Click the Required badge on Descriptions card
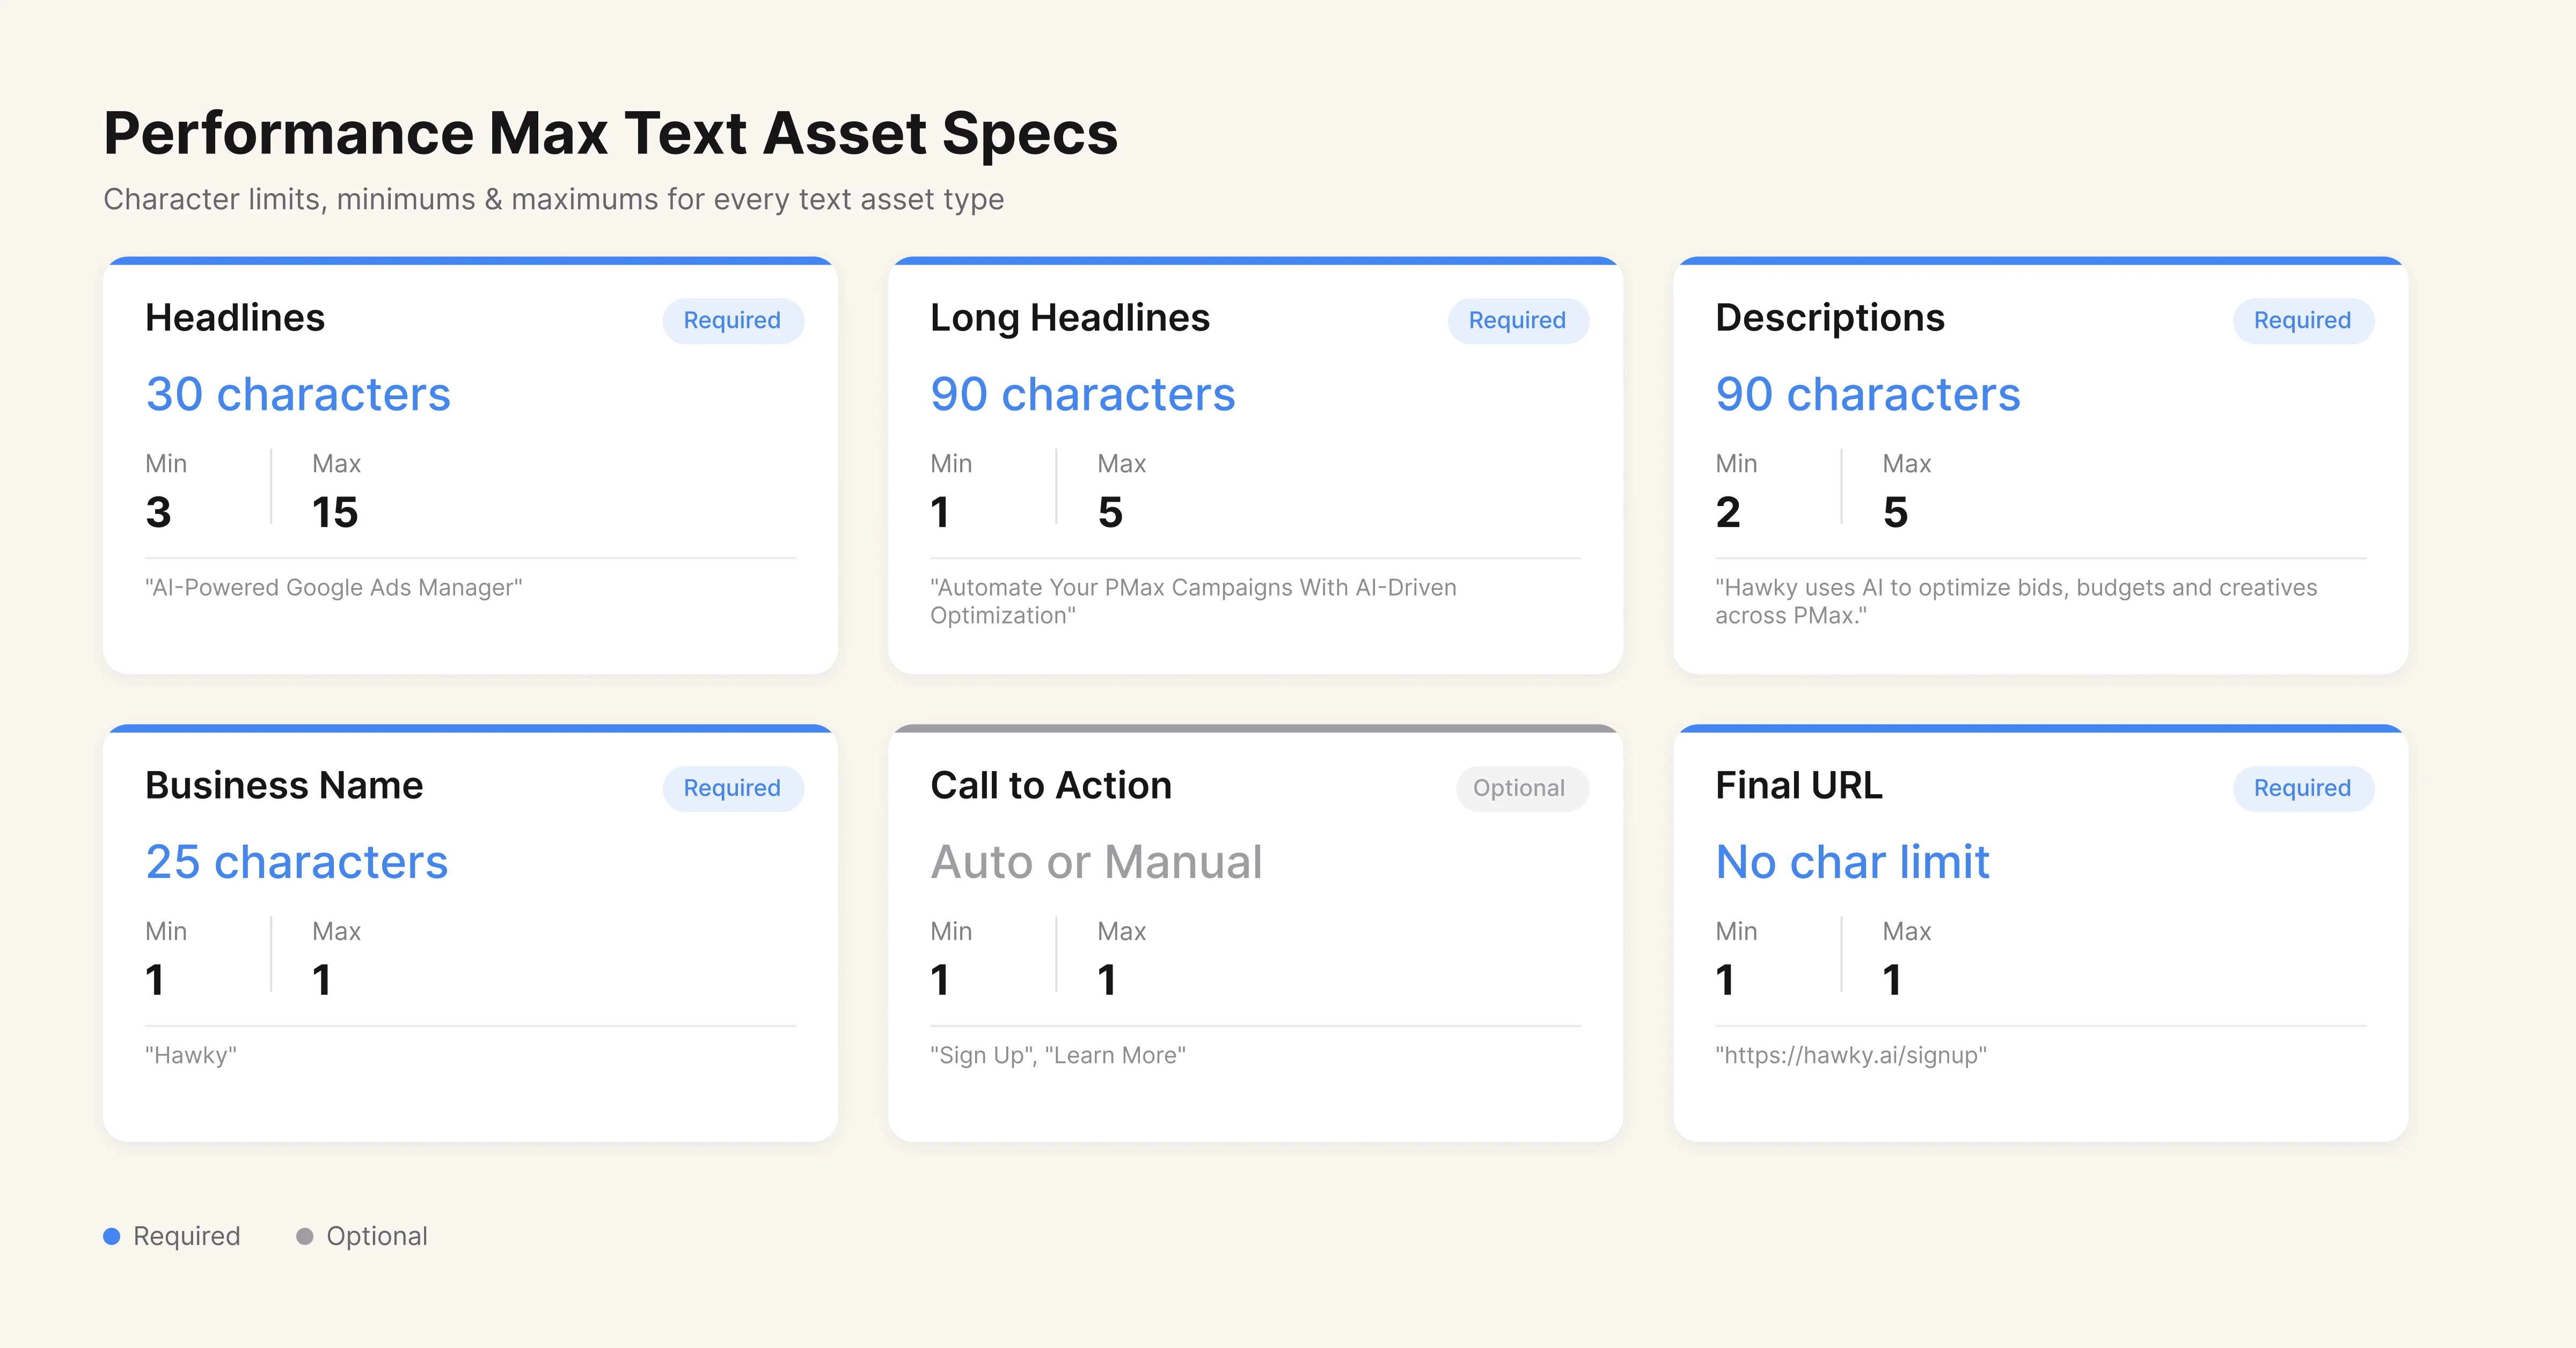 coord(2302,320)
